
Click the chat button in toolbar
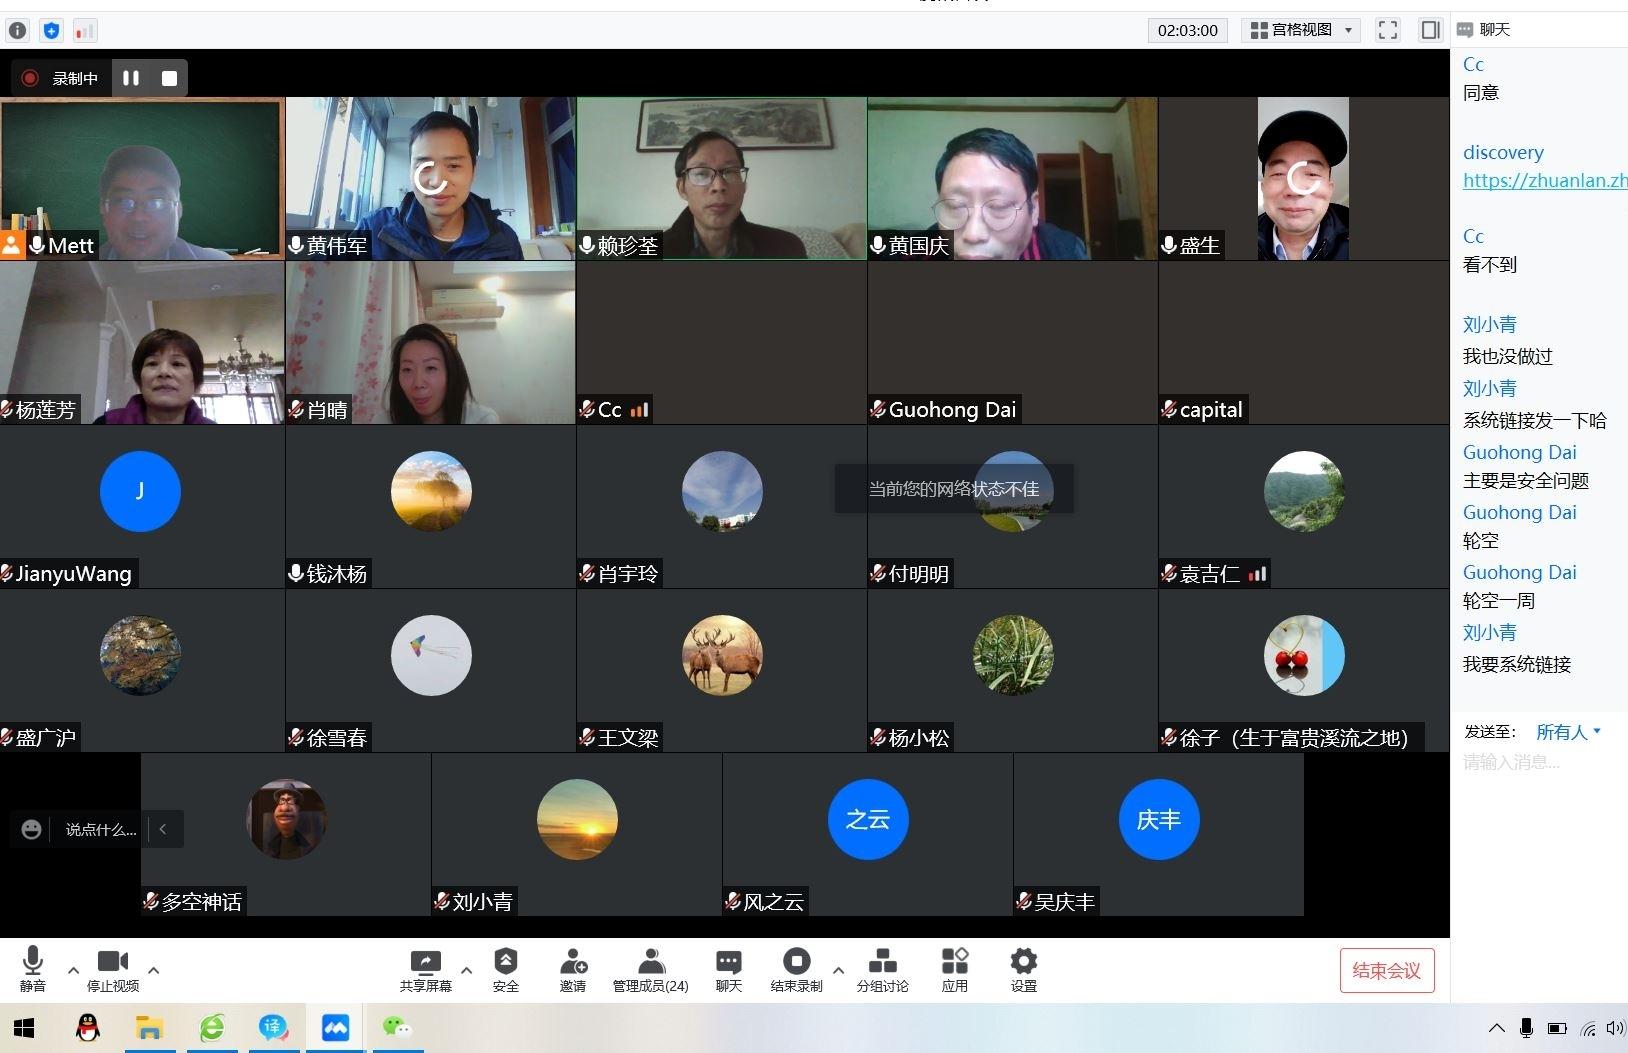click(x=728, y=962)
